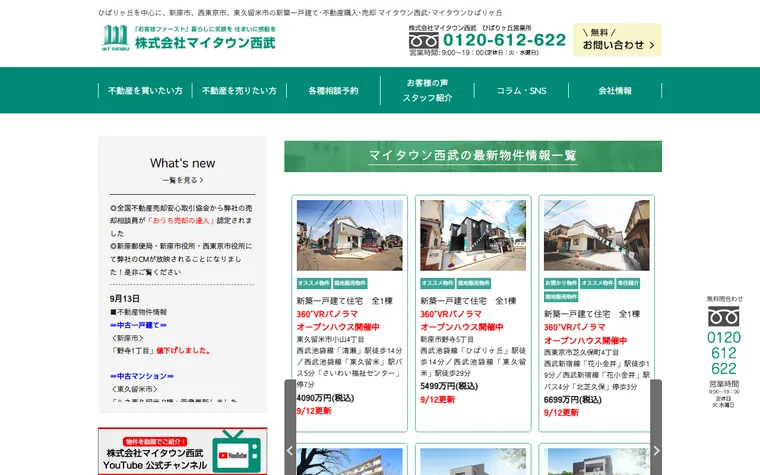Click the YouTube TV icon in banner
This screenshot has width=760, height=475.
[x=237, y=451]
